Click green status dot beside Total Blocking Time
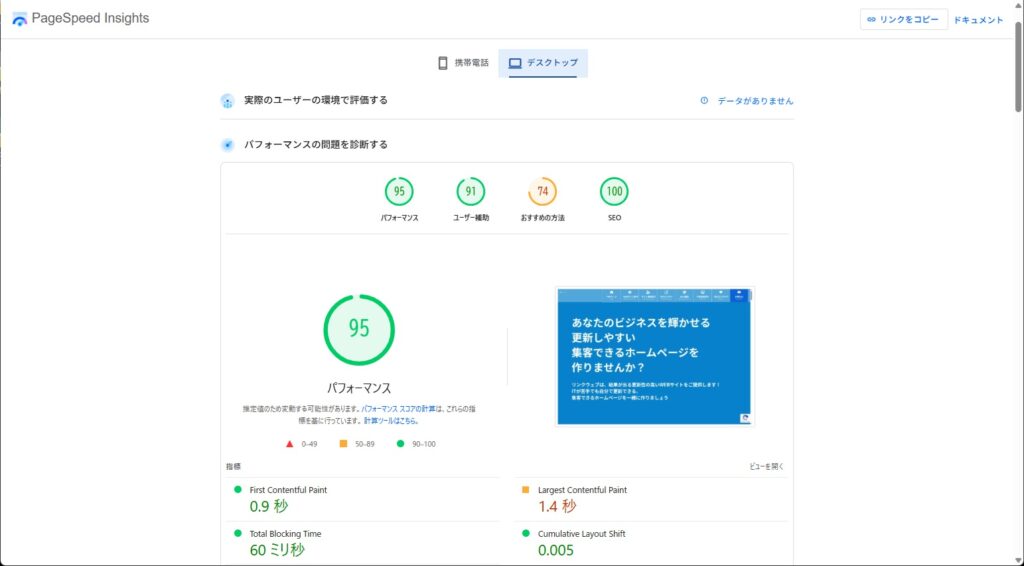 click(x=238, y=533)
